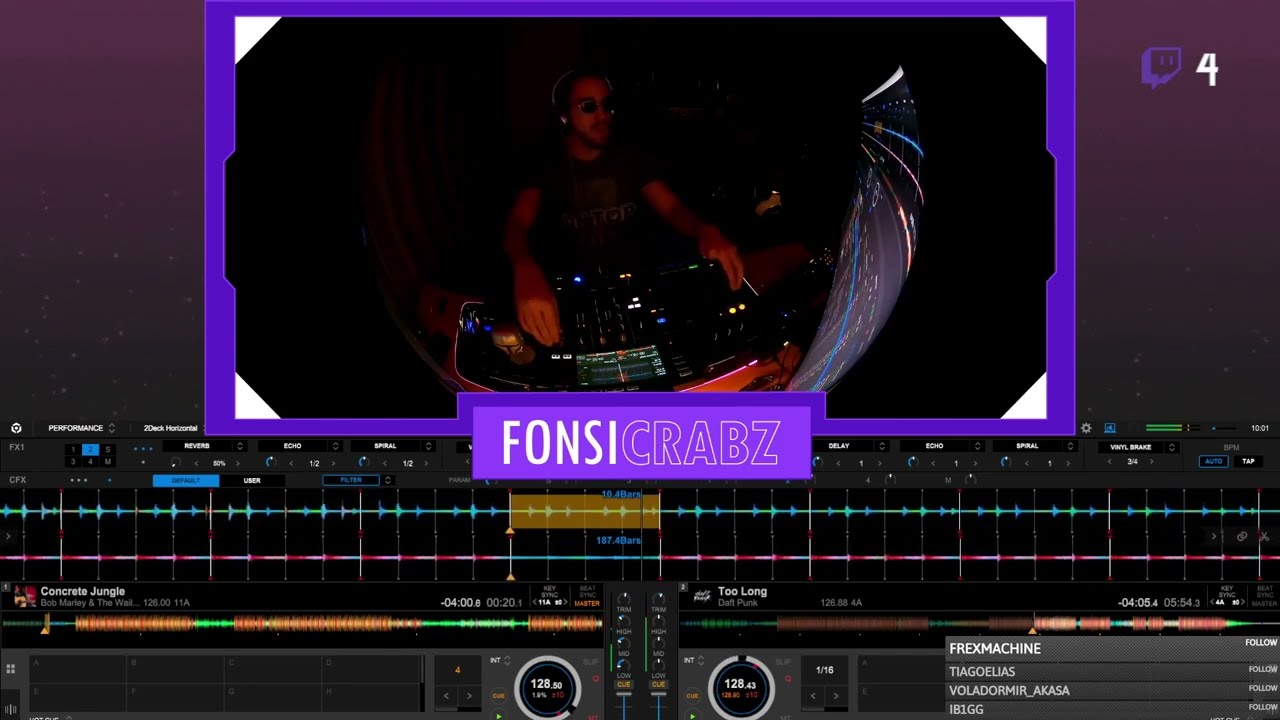Halve the deck 1 loop size
Image resolution: width=1280 pixels, height=720 pixels.
[x=446, y=696]
